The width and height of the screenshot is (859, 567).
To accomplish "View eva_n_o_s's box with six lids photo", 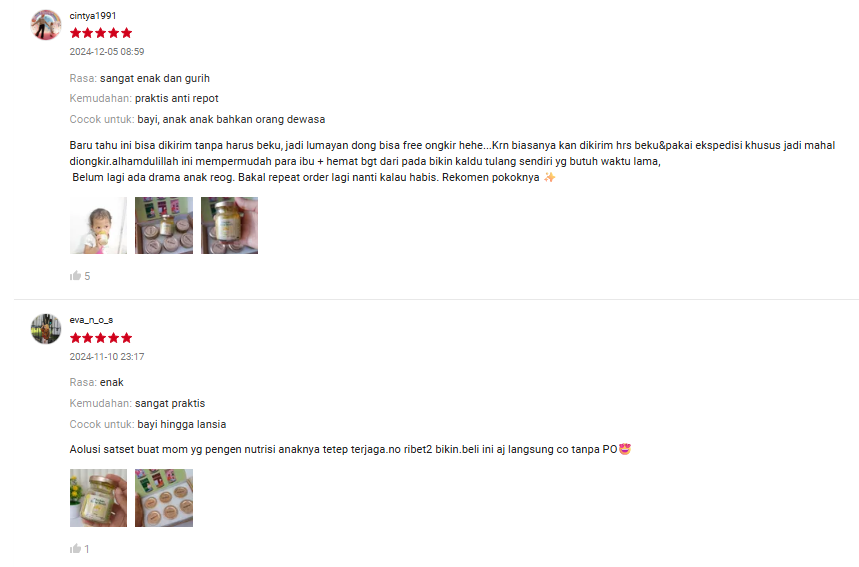I will click(x=164, y=497).
